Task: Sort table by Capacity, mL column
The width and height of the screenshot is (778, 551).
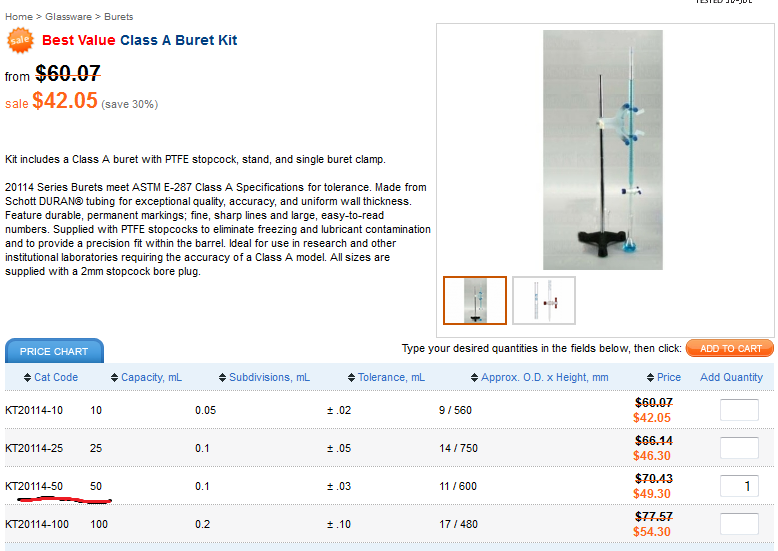Action: (151, 378)
